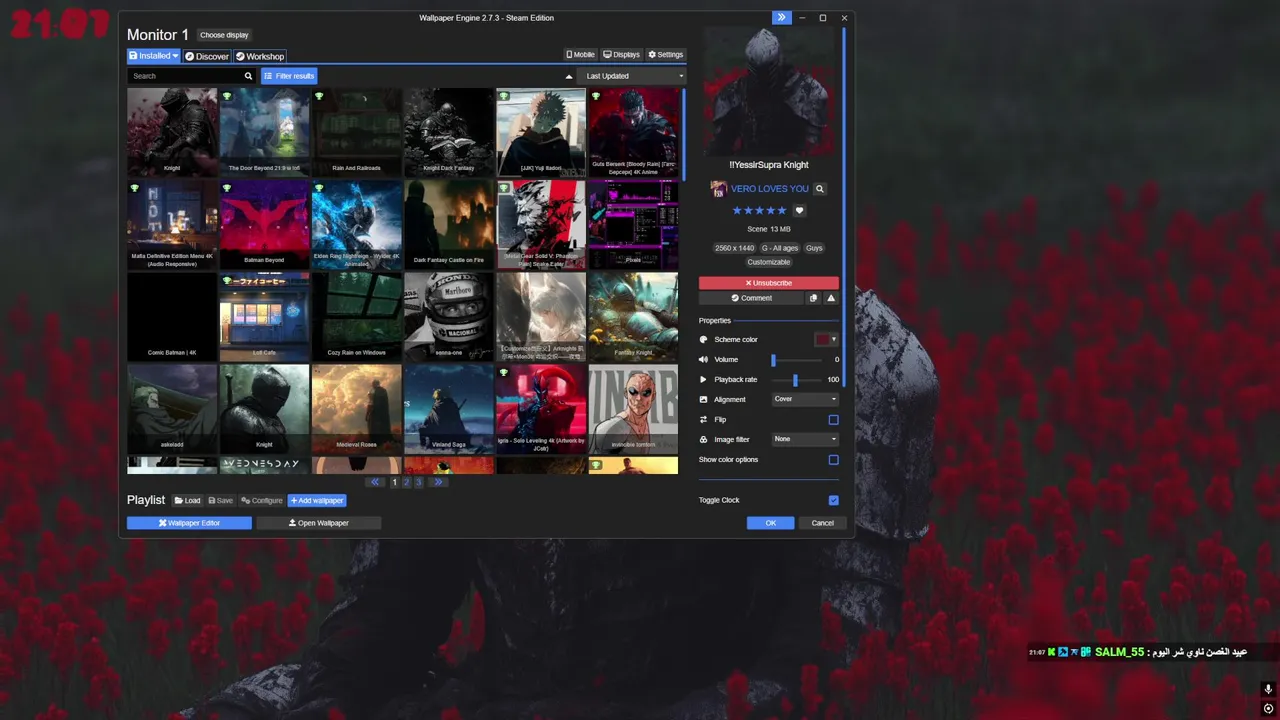Viewport: 1280px width, 720px height.
Task: Open the Image filter None dropdown
Action: pyautogui.click(x=805, y=439)
